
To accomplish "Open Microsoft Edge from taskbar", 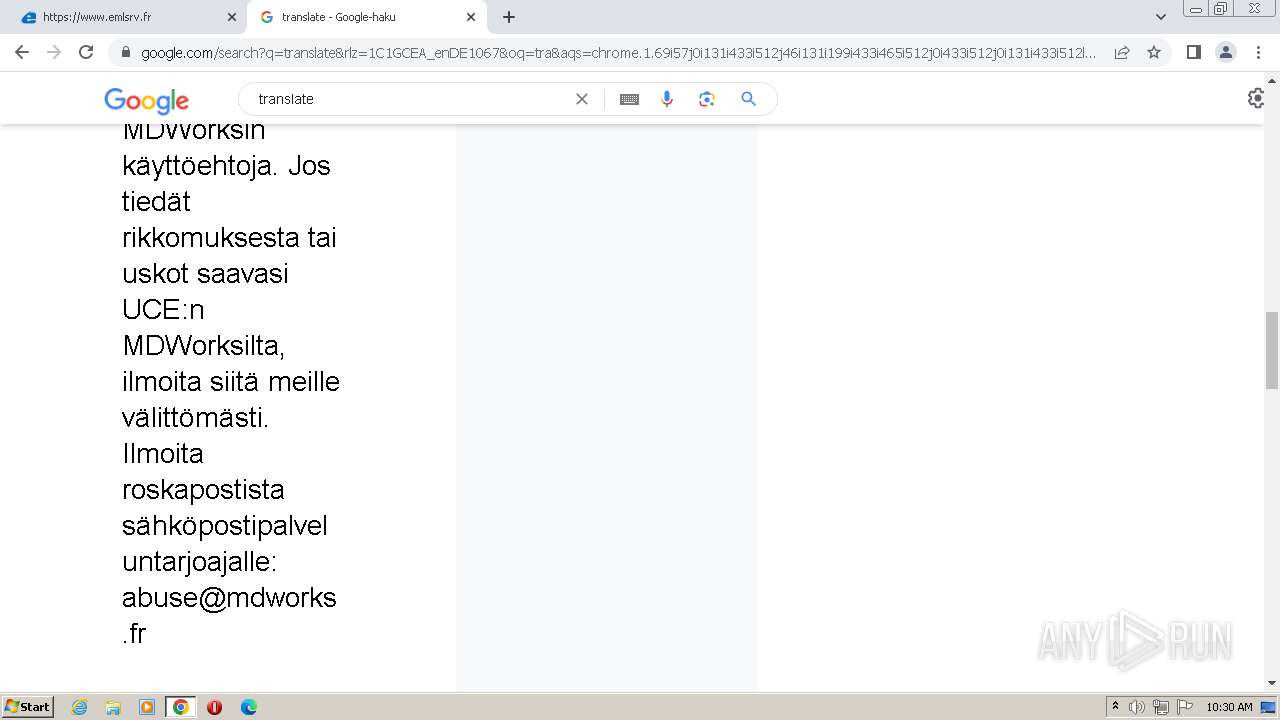I will click(249, 707).
